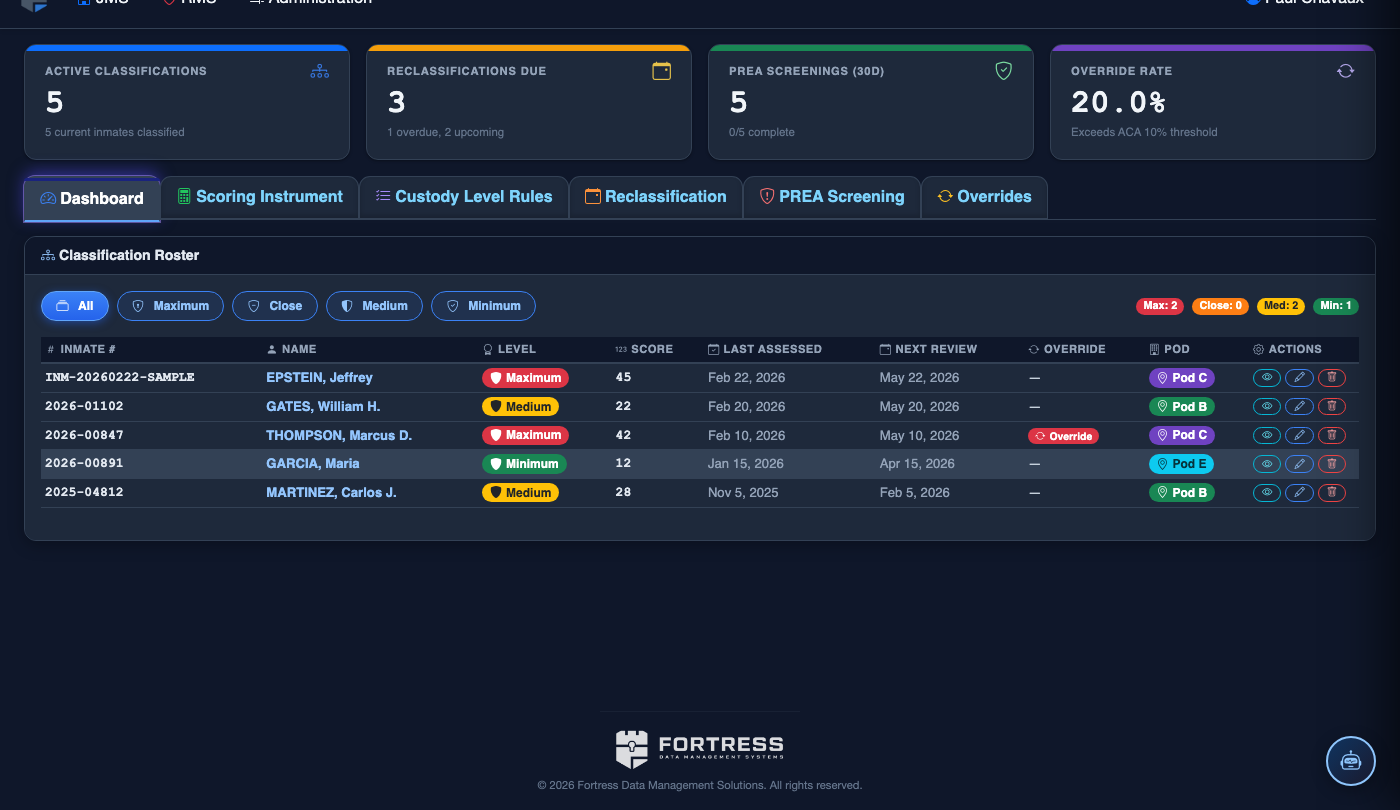Screen dimensions: 1400x810
Task: View GATES, William H. details via eye icon
Action: [1267, 407]
